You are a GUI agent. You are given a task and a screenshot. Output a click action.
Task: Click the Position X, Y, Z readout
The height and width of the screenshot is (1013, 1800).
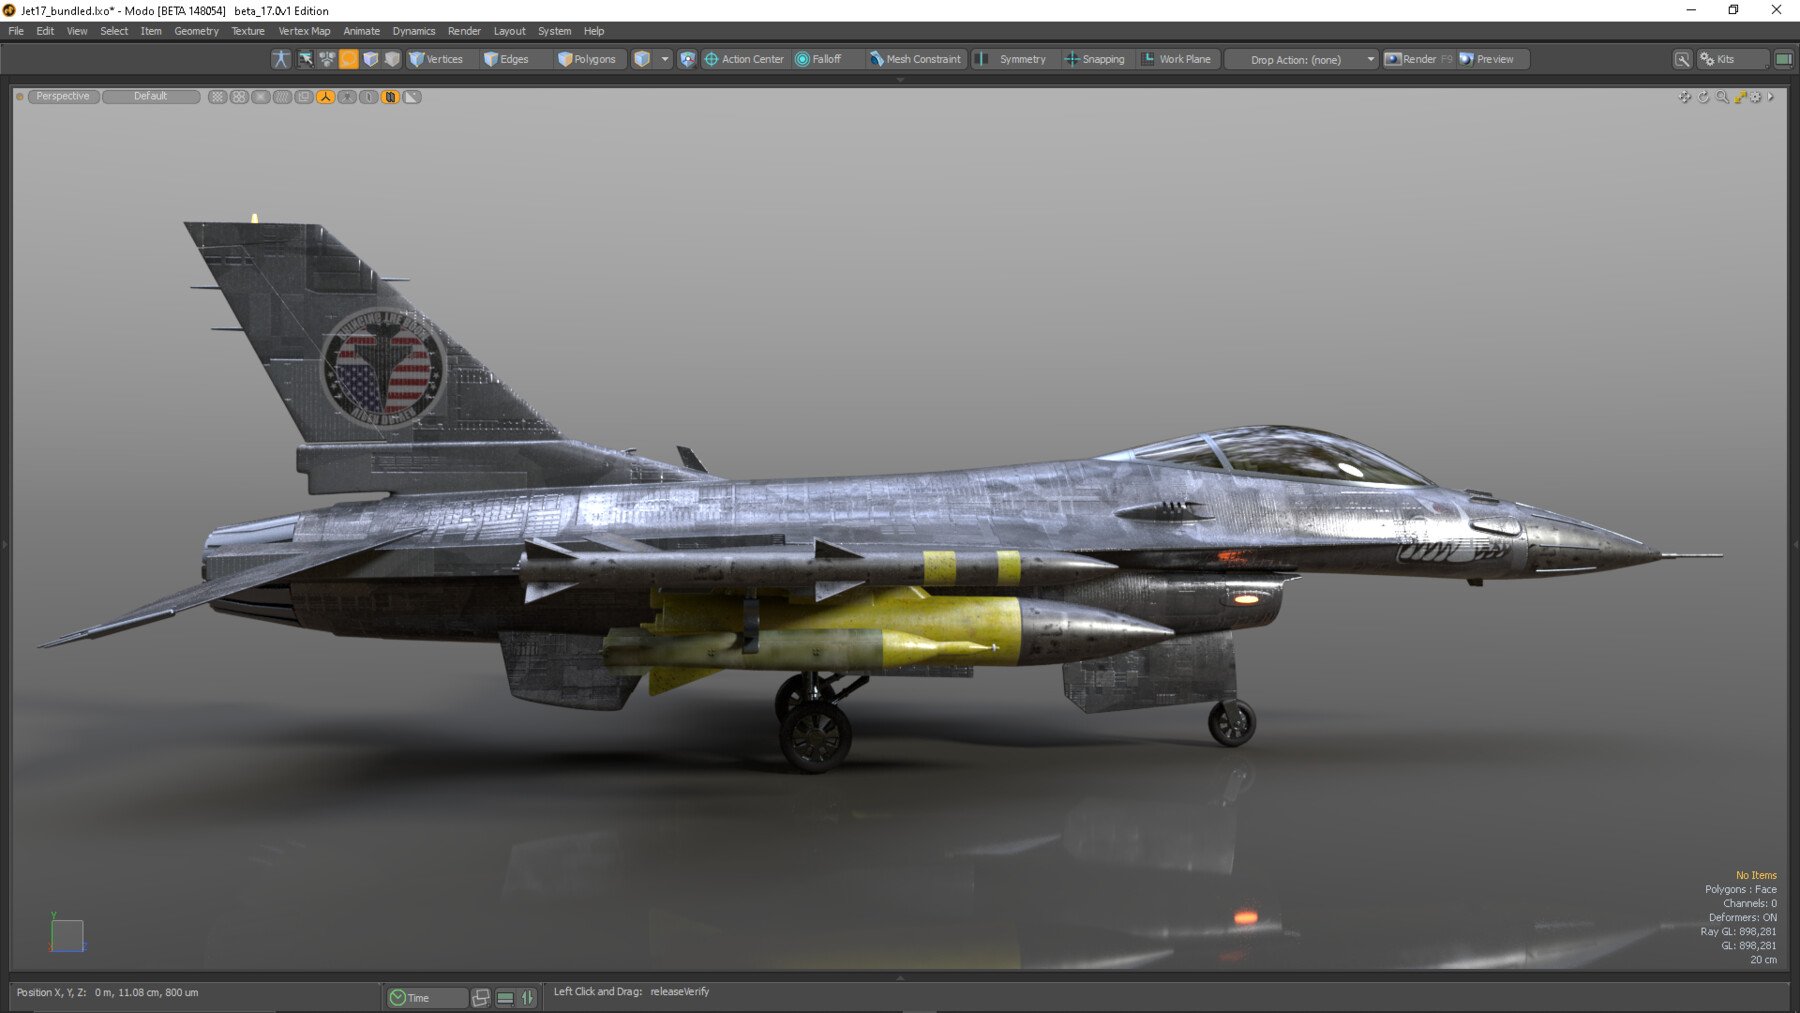pos(107,993)
